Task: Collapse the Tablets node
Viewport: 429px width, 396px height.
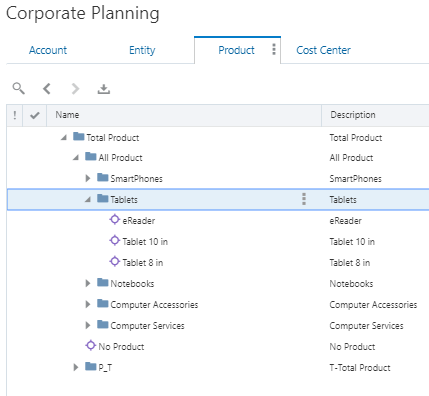Action: point(88,199)
